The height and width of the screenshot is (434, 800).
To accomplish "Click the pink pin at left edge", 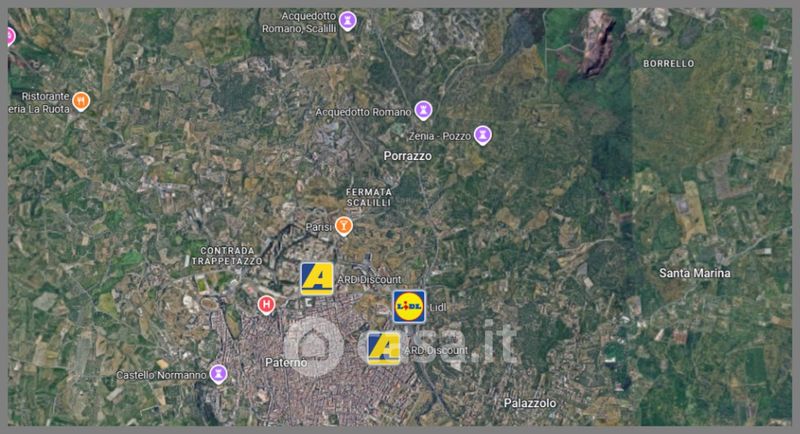I will coord(11,37).
